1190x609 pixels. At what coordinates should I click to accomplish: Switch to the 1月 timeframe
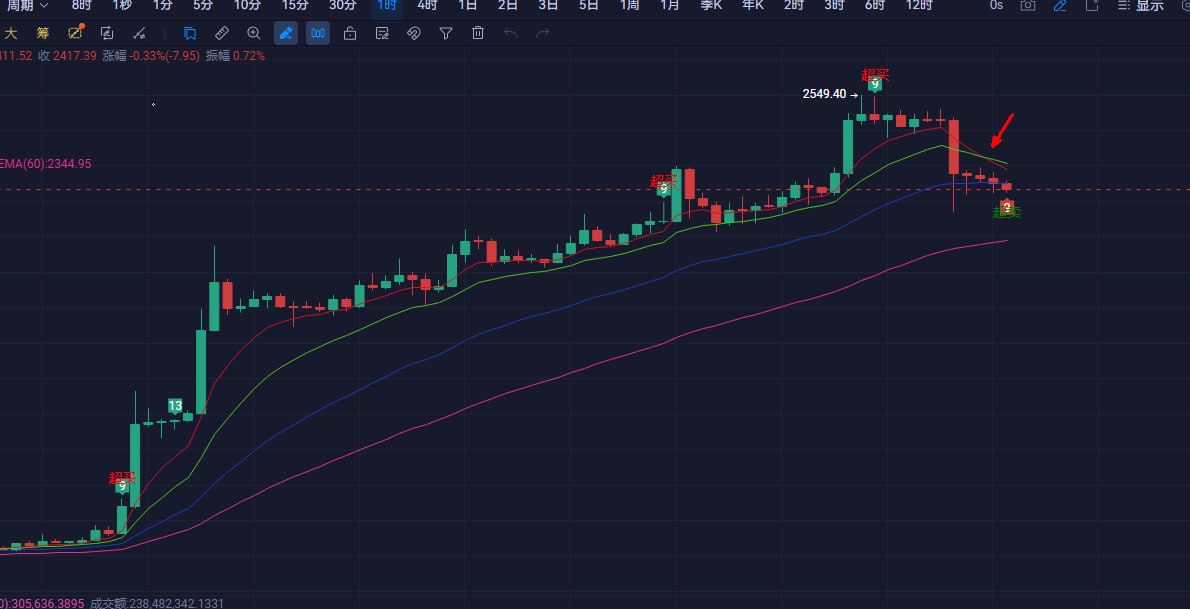coord(669,5)
